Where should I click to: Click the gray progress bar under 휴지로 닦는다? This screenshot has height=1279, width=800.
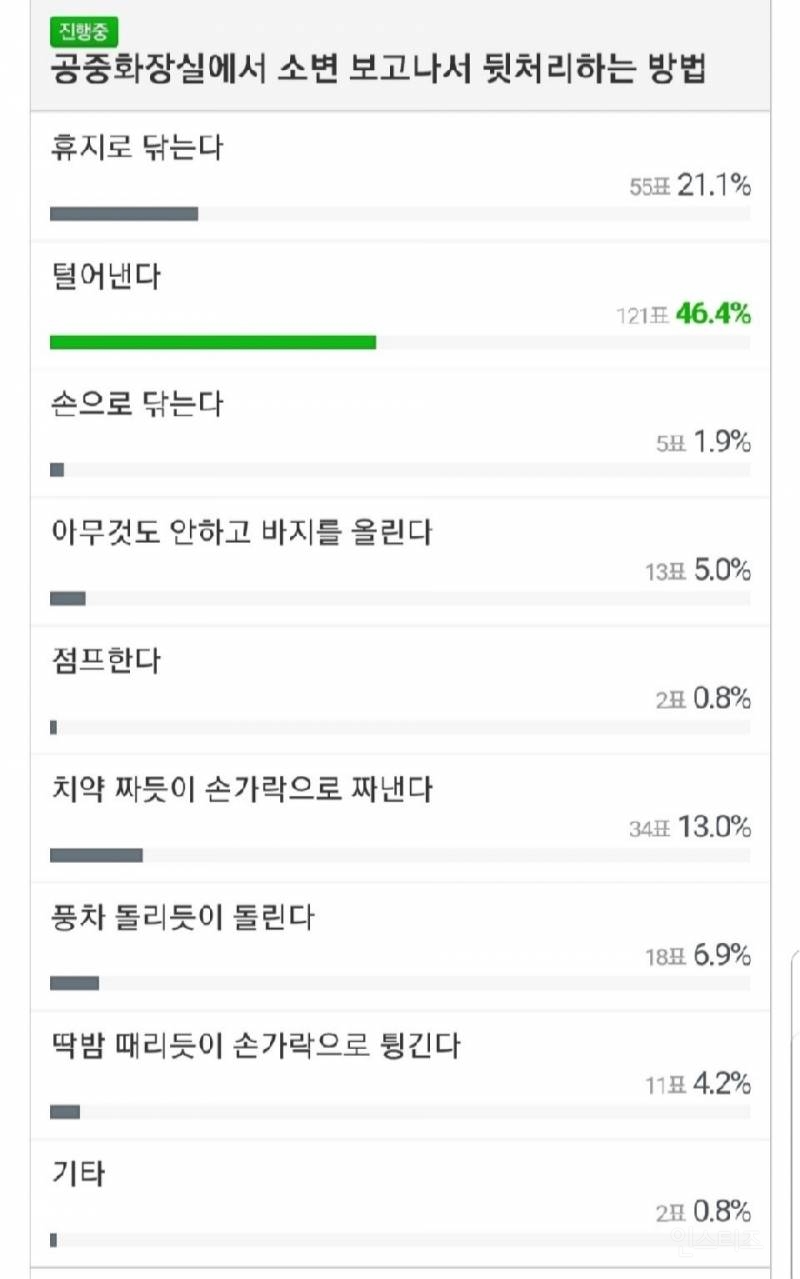[x=124, y=212]
